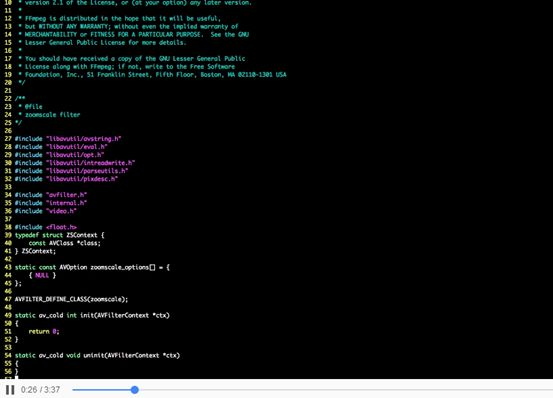Click the "Lesser General Public License for more details" line

(x=102, y=42)
